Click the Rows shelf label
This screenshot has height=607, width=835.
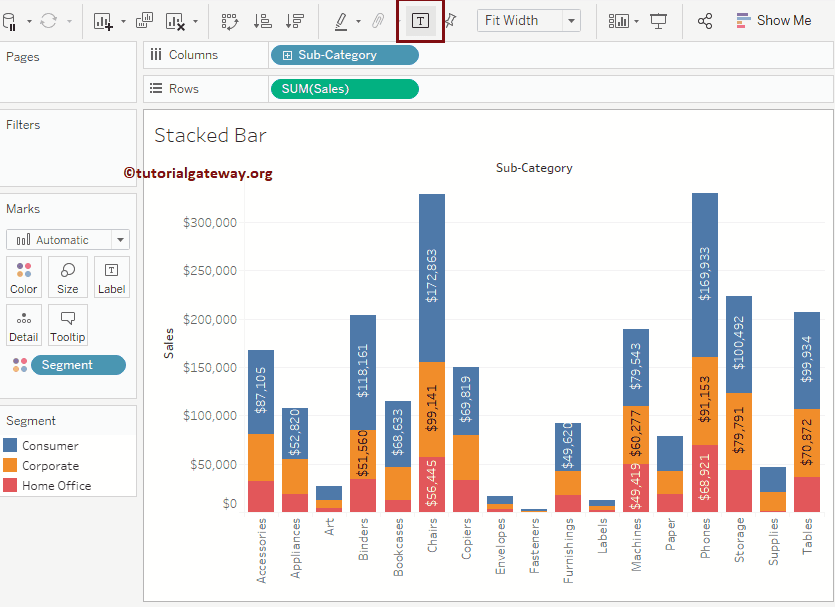tap(184, 89)
